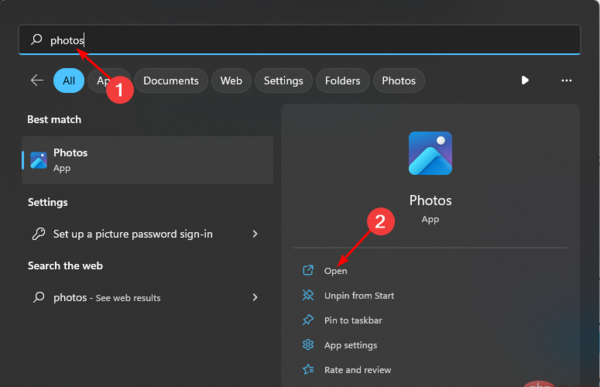Image resolution: width=600 pixels, height=387 pixels.
Task: Click the search magnifier icon in search box
Action: (x=37, y=39)
